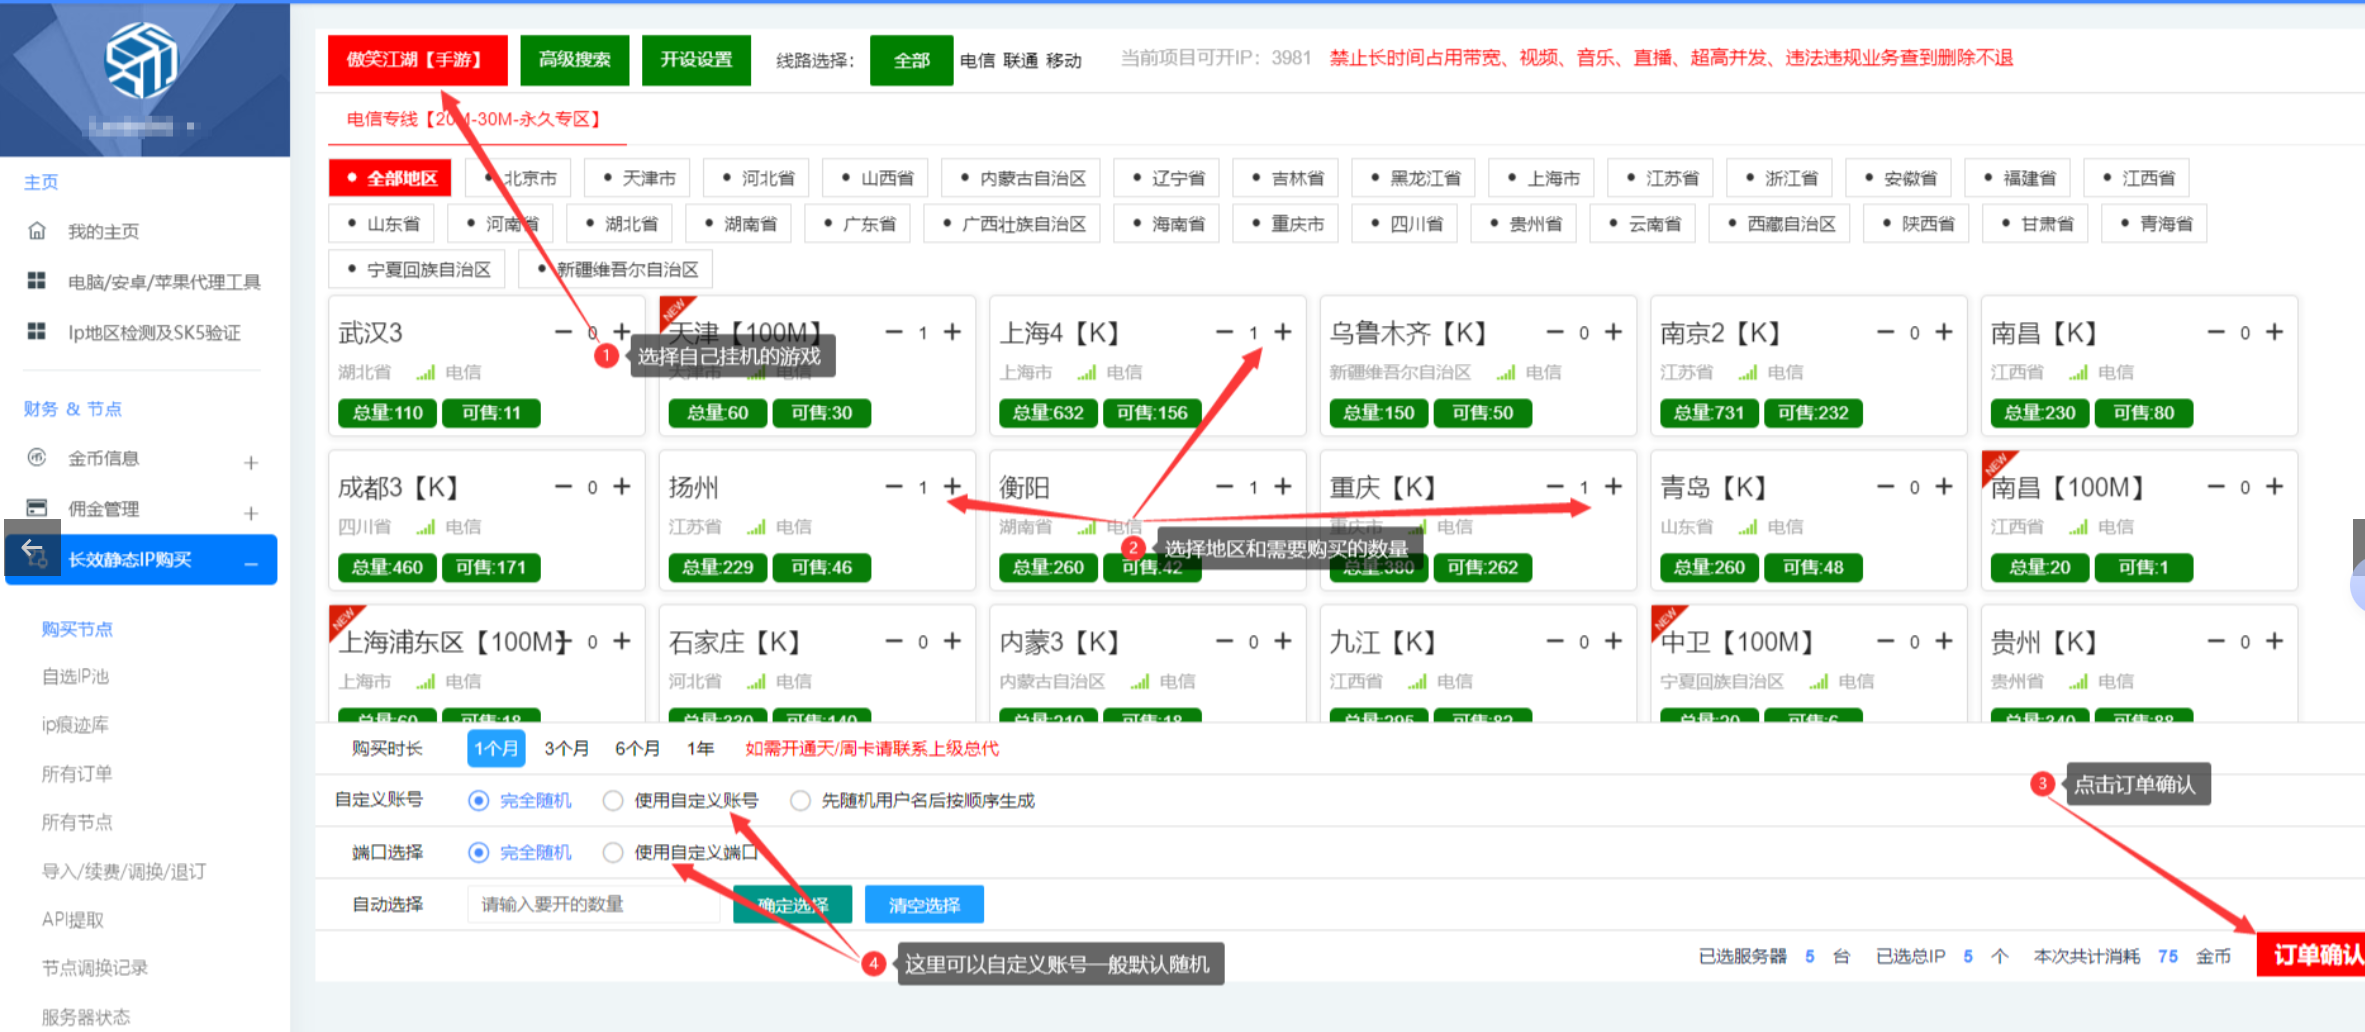2365x1032 pixels.
Task: Select 完全随机 for 自定义账号
Action: point(478,800)
